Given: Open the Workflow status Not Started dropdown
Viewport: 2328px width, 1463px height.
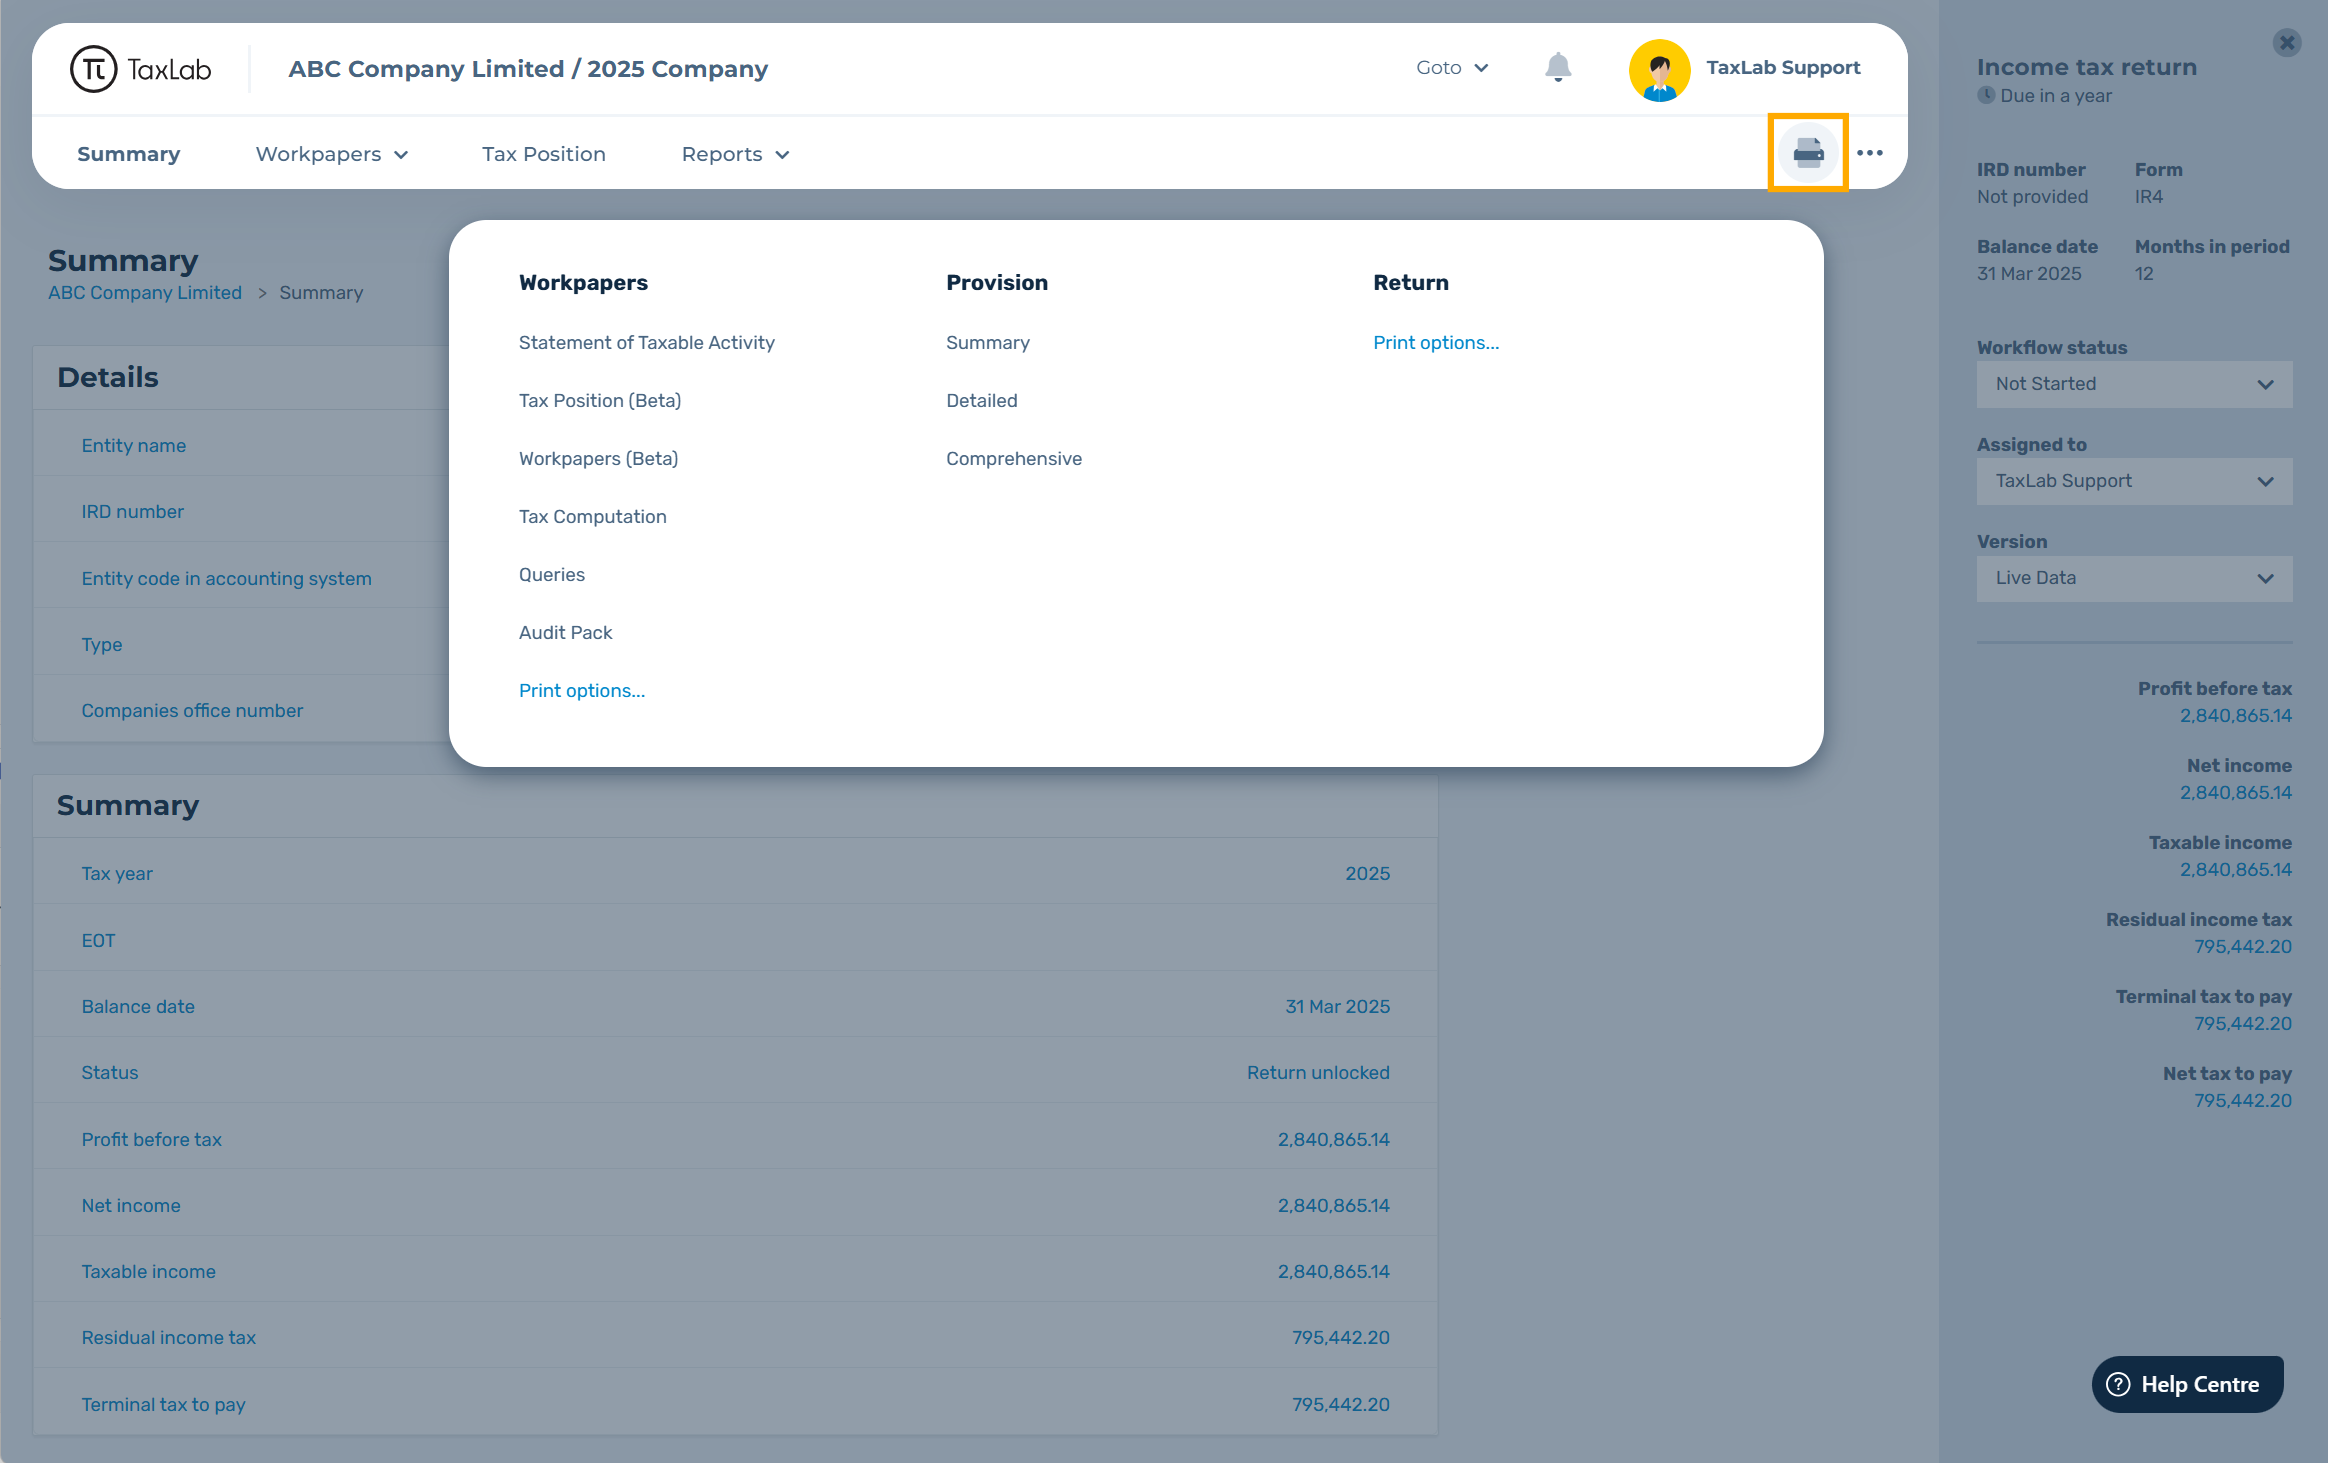Looking at the screenshot, I should (x=2133, y=384).
